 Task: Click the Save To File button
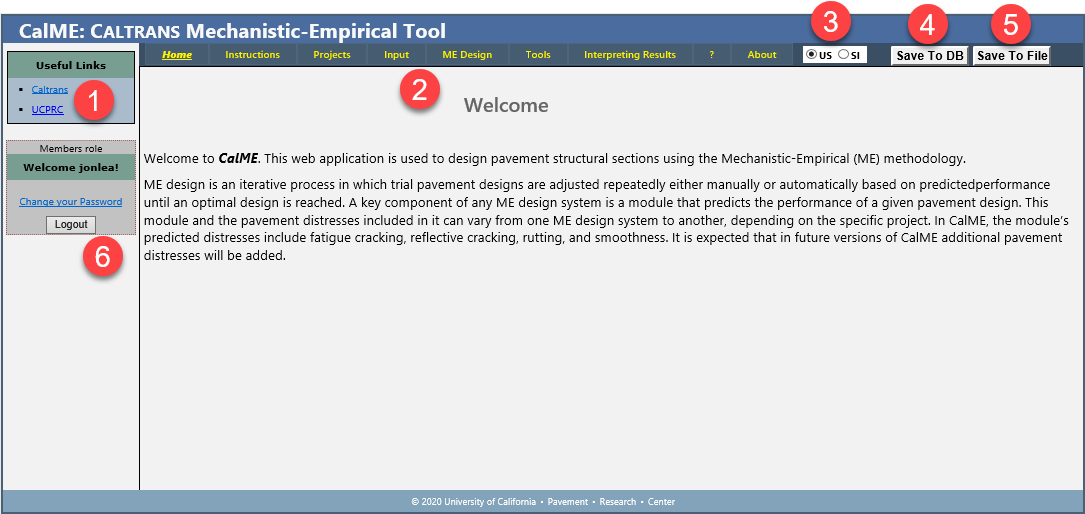[x=1012, y=56]
